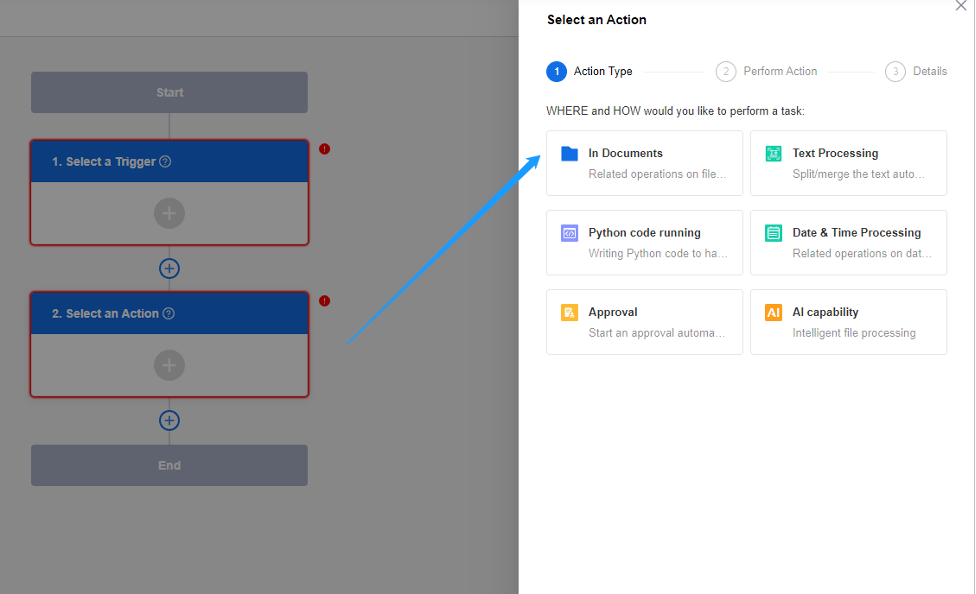Add a trigger with the gray plus circle
This screenshot has height=594, width=976.
tap(169, 213)
